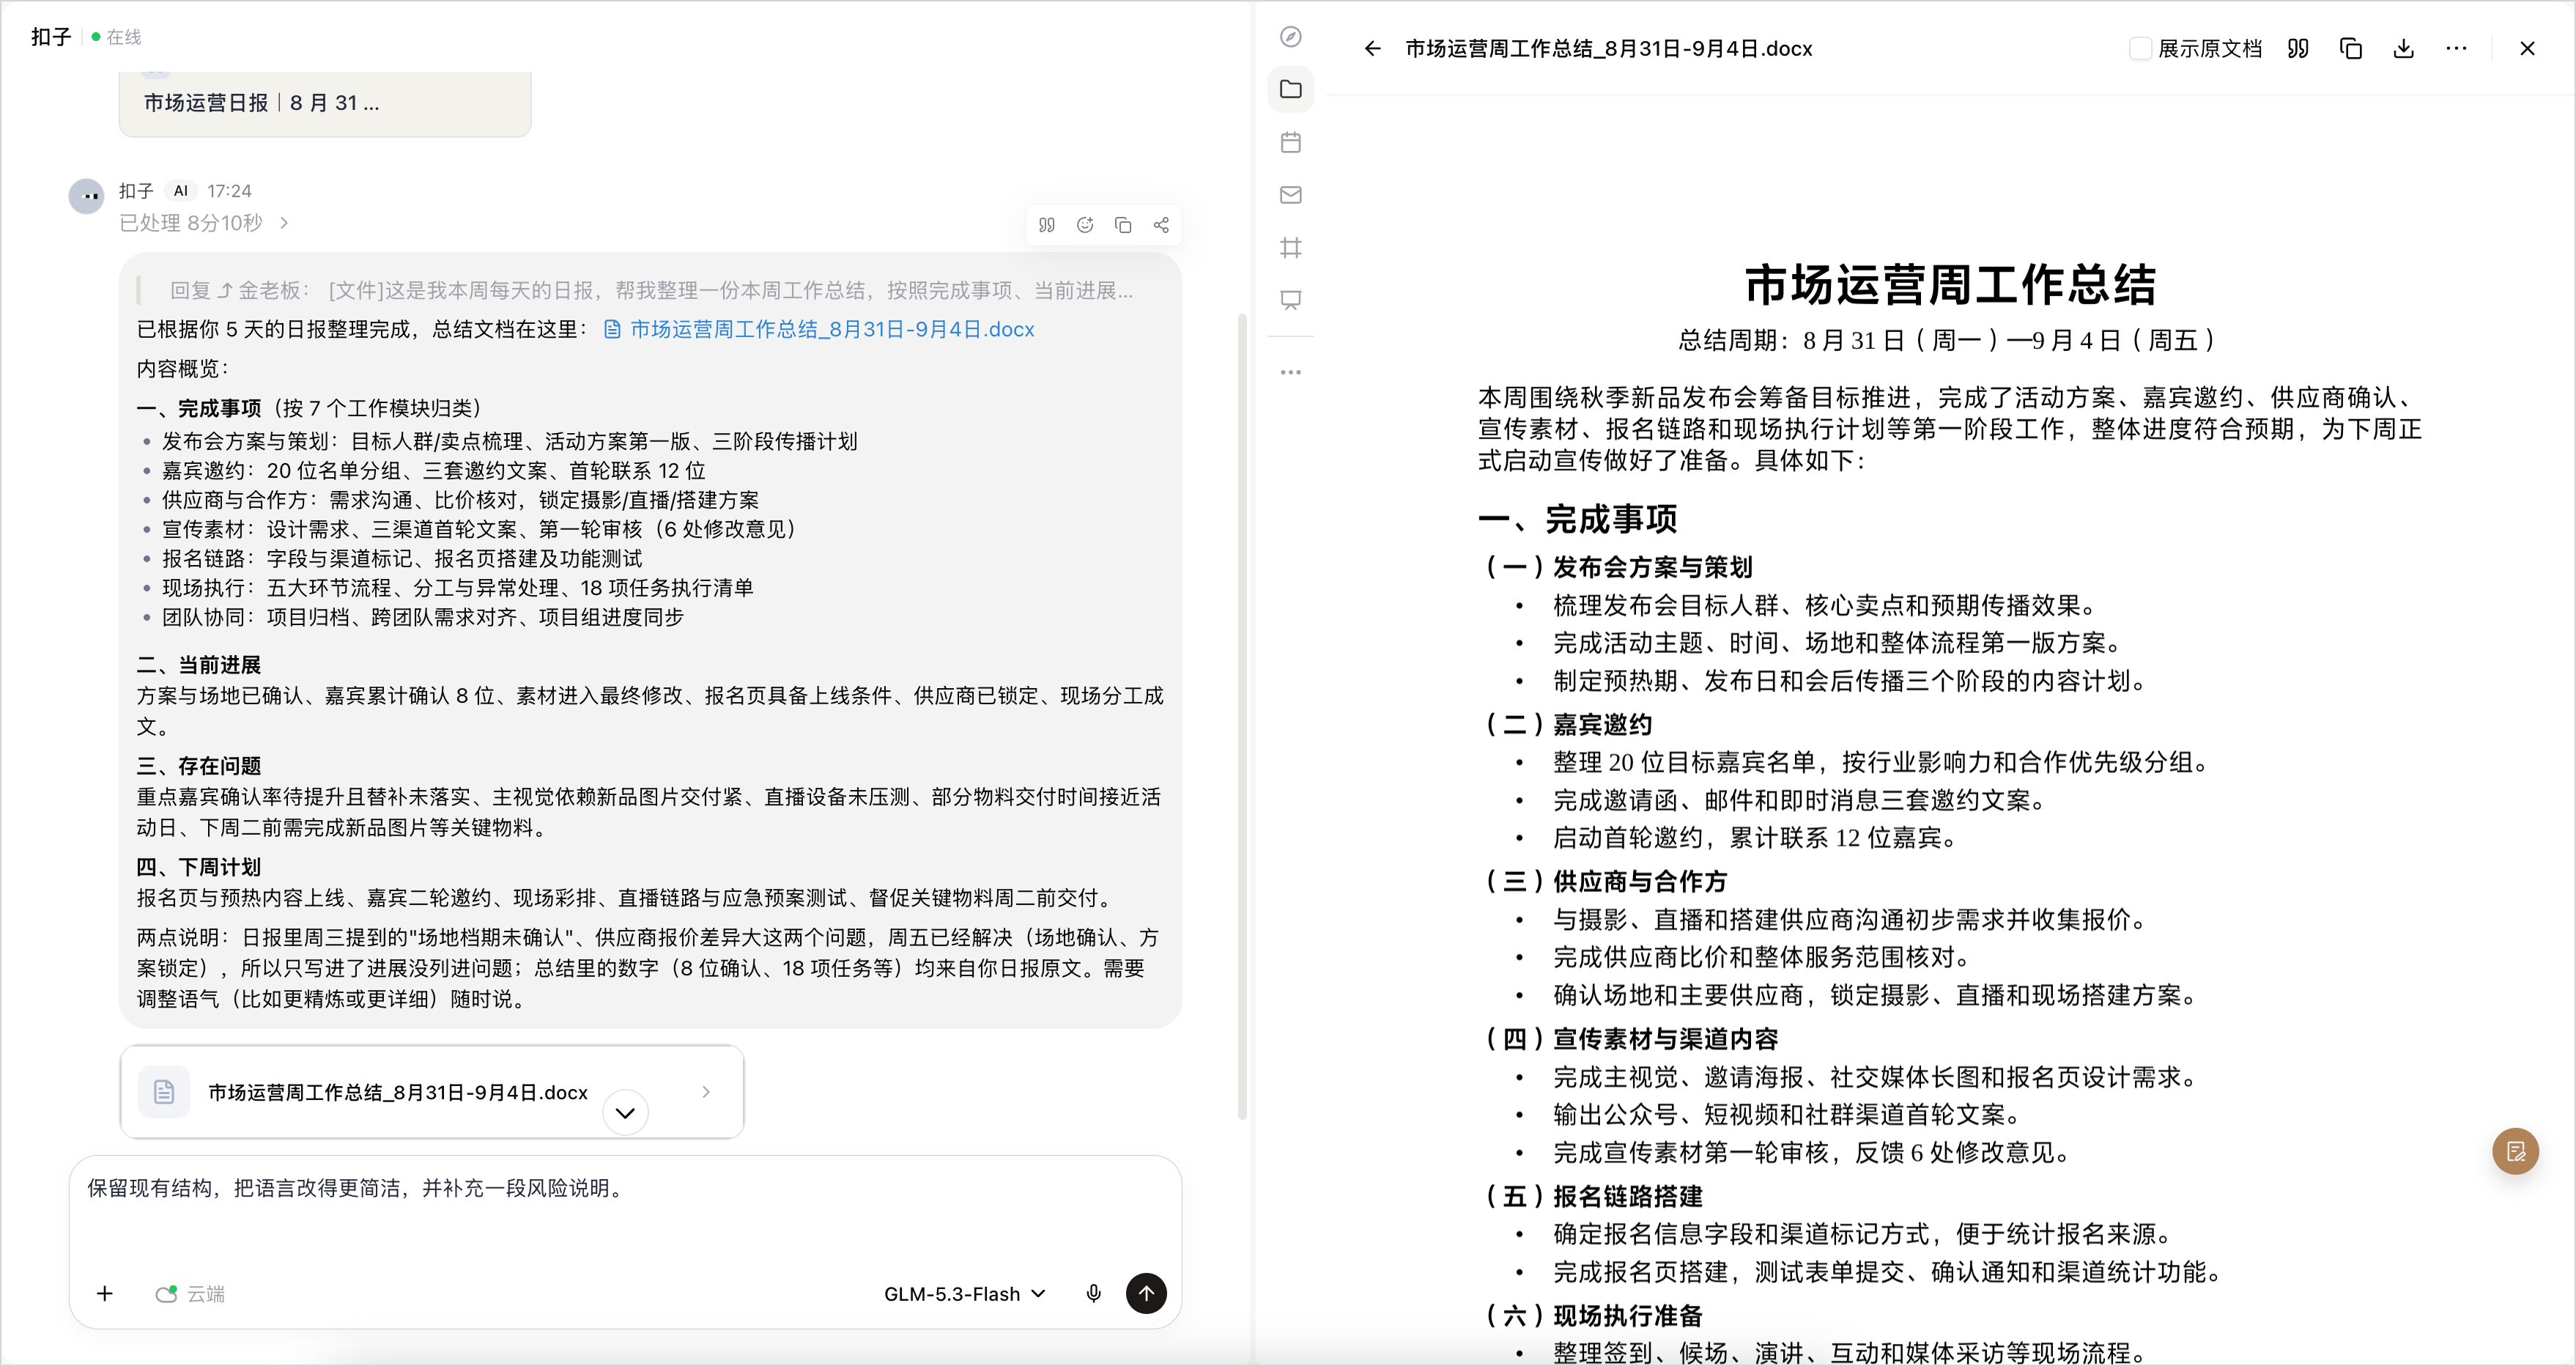The width and height of the screenshot is (2576, 1366).
Task: Click the chat scrollbar
Action: (x=1242, y=716)
